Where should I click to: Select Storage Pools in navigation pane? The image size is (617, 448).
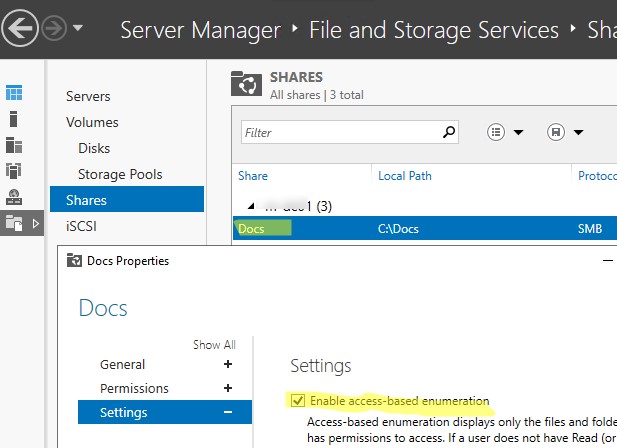tap(120, 174)
